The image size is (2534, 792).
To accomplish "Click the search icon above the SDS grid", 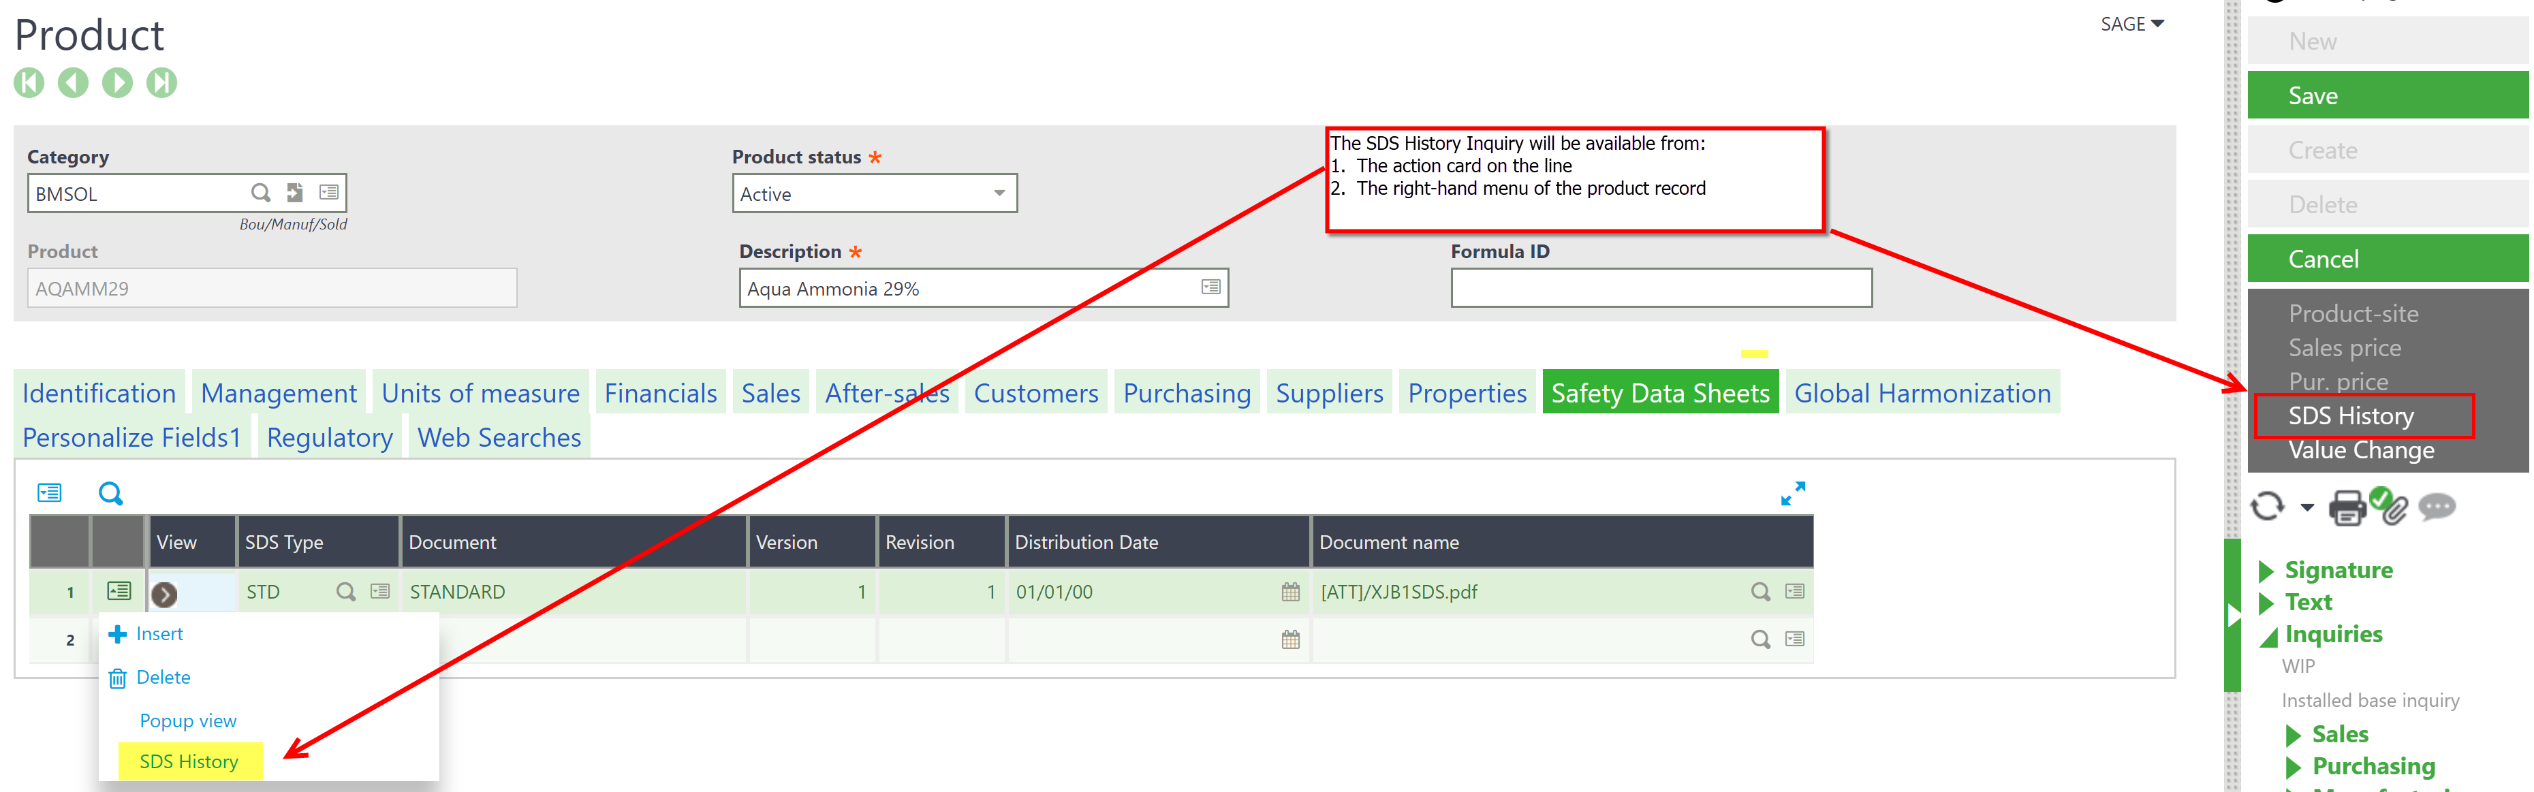I will coord(110,494).
